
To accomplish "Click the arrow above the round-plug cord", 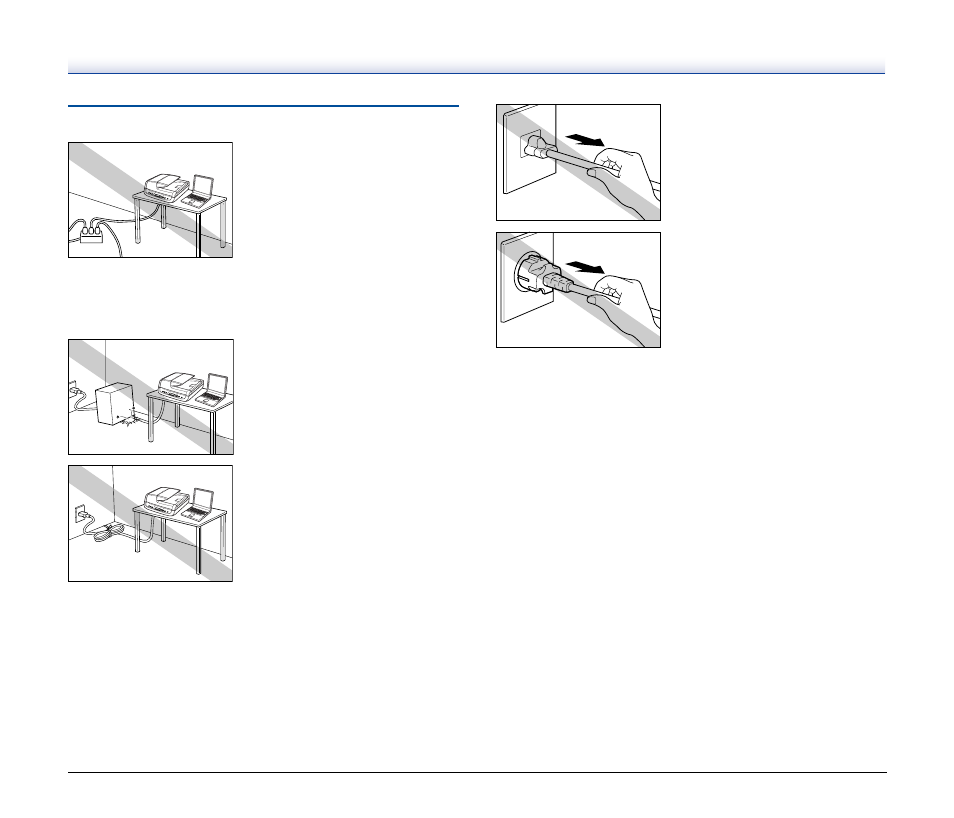I will pyautogui.click(x=584, y=267).
